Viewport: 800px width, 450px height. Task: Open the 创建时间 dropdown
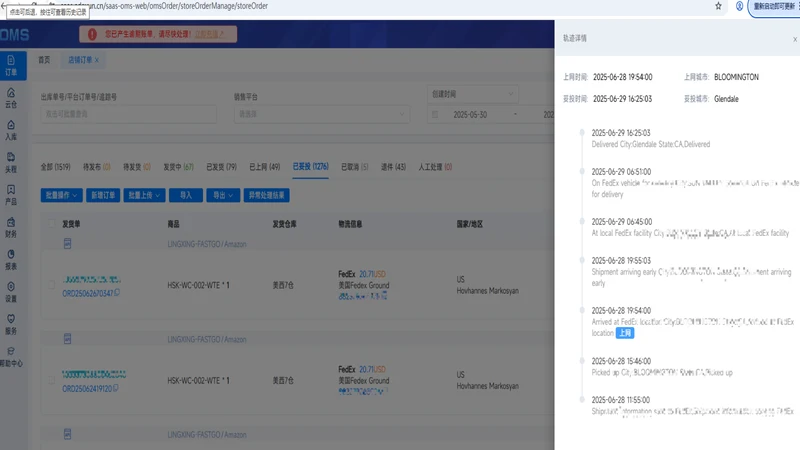coord(473,94)
